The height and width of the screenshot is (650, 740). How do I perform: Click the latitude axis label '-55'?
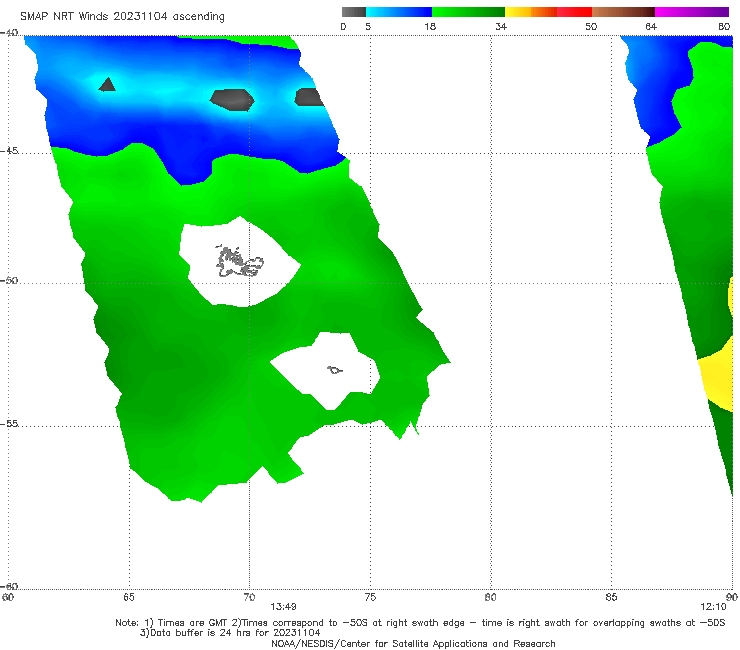coord(9,424)
